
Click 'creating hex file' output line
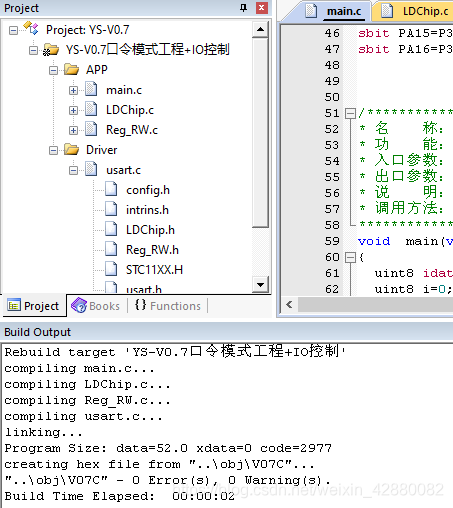coord(159,464)
